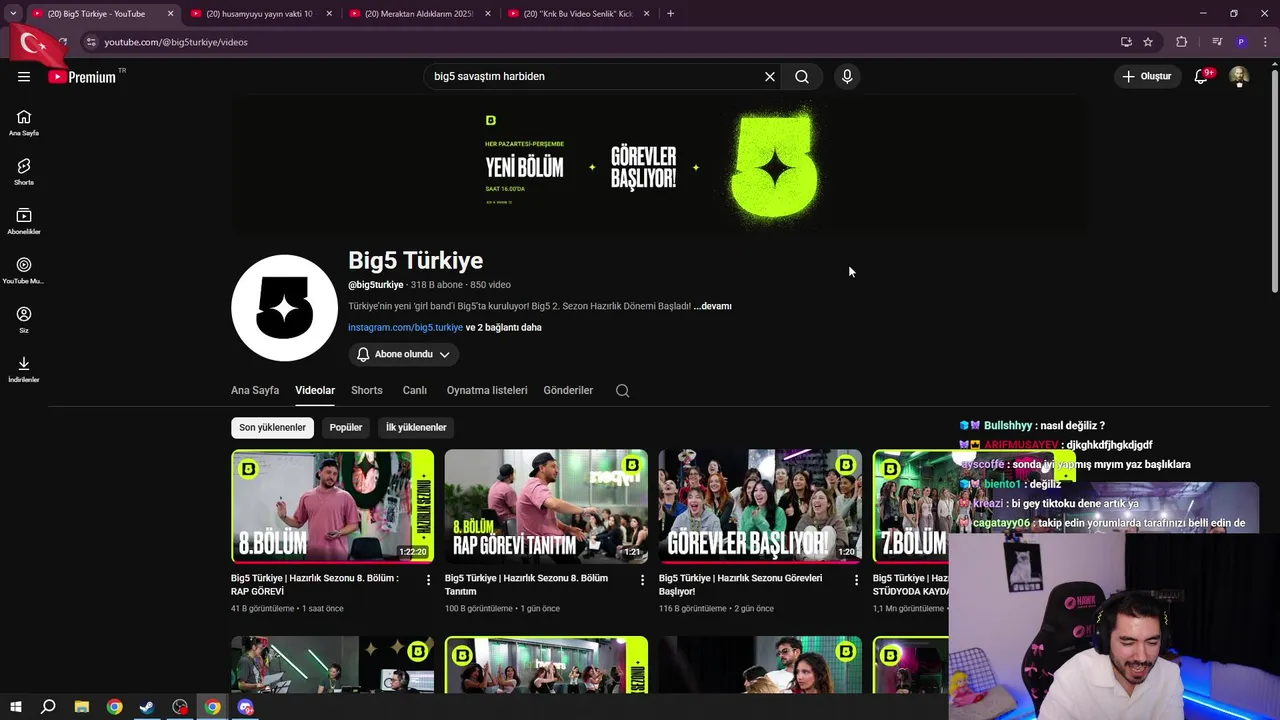The height and width of the screenshot is (720, 1280).
Task: Open the Windows Start menu
Action: (16, 707)
